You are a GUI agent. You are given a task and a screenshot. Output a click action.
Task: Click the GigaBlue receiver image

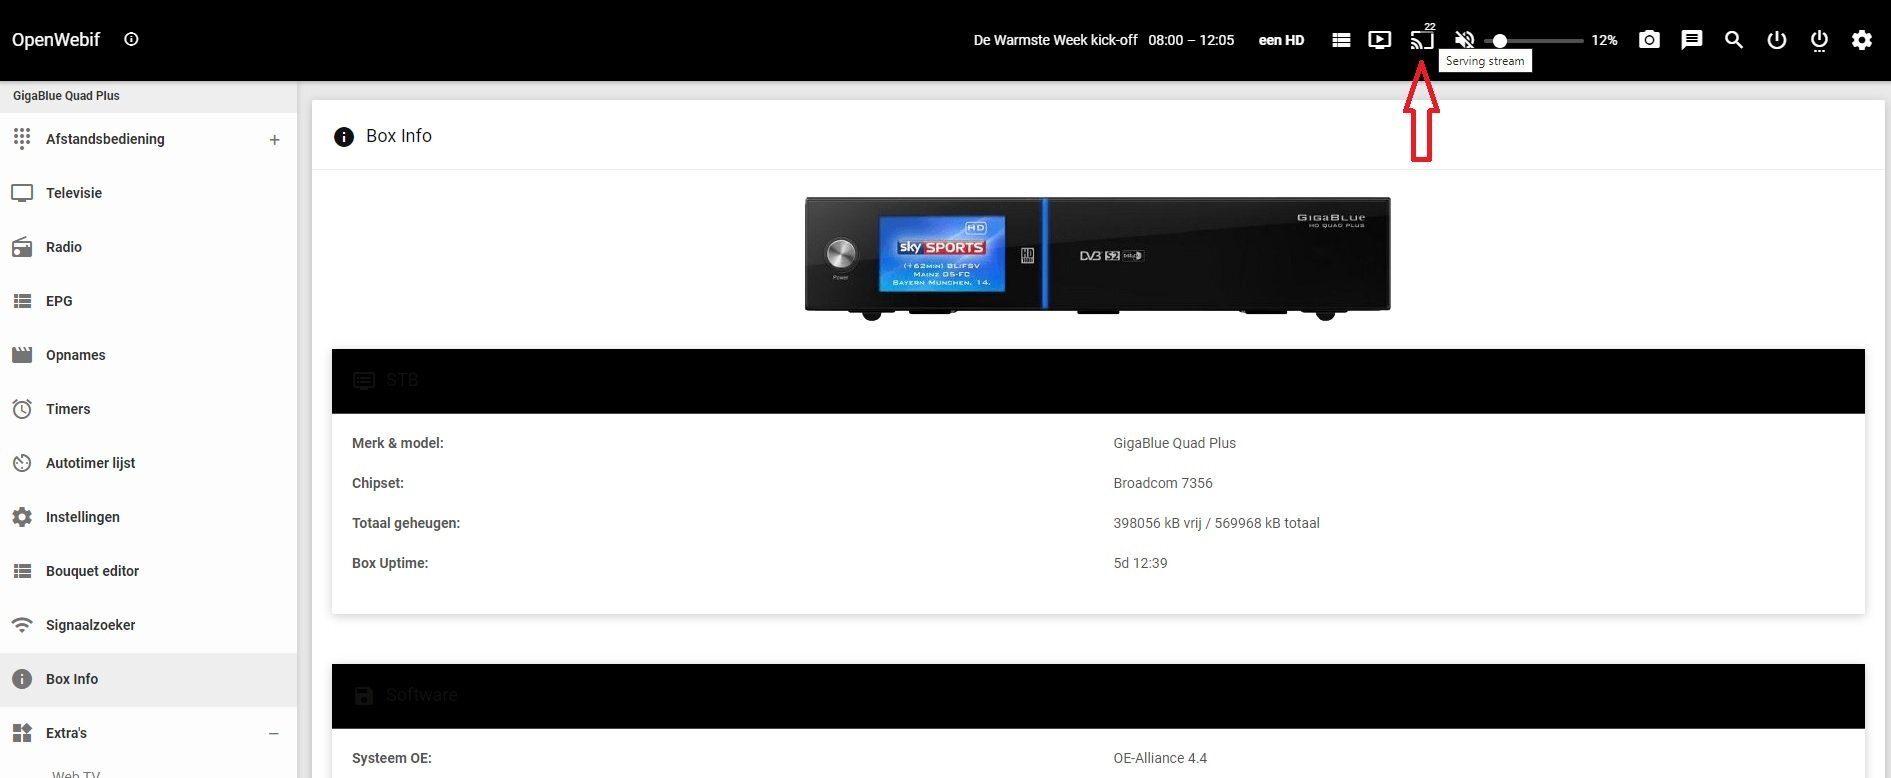(1097, 258)
